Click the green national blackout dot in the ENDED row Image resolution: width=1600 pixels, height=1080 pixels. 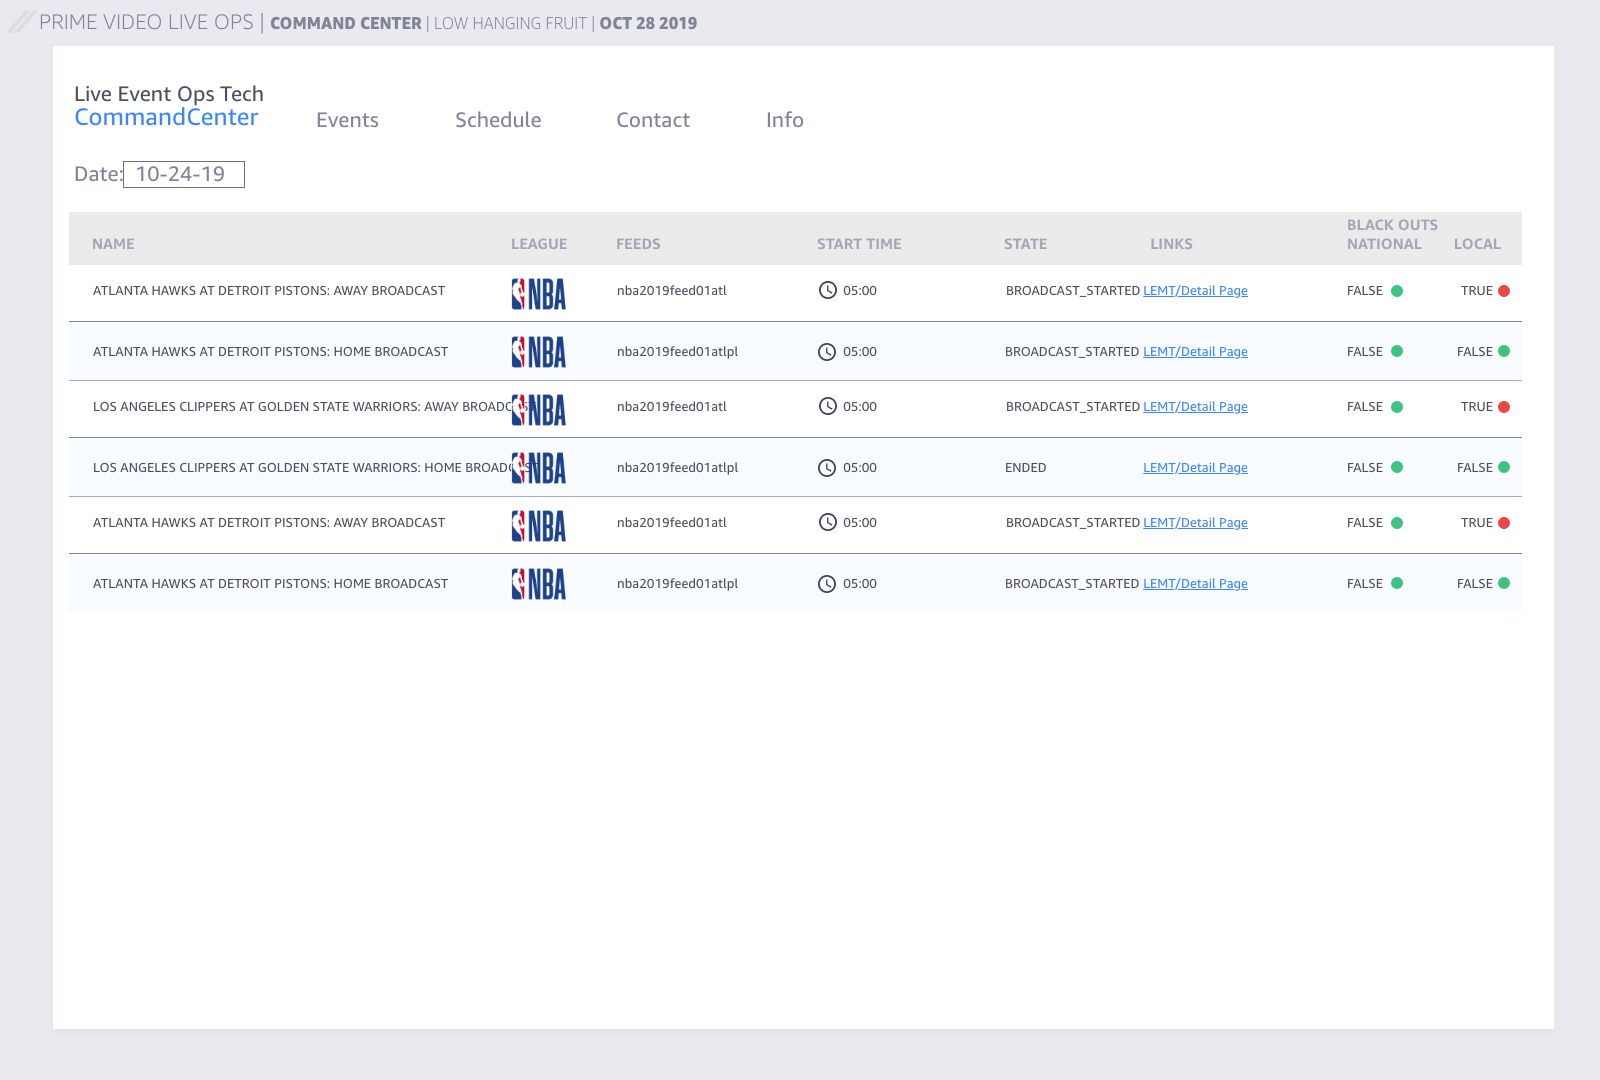pos(1397,468)
